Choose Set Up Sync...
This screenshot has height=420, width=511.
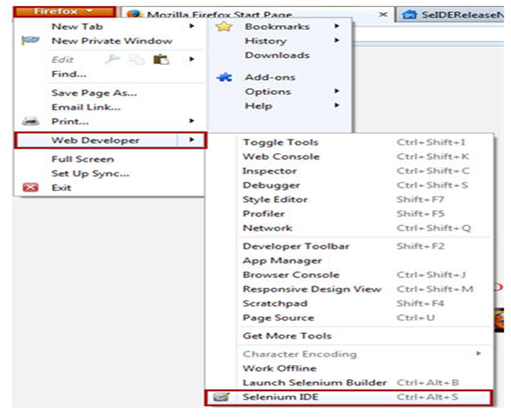tap(110, 173)
